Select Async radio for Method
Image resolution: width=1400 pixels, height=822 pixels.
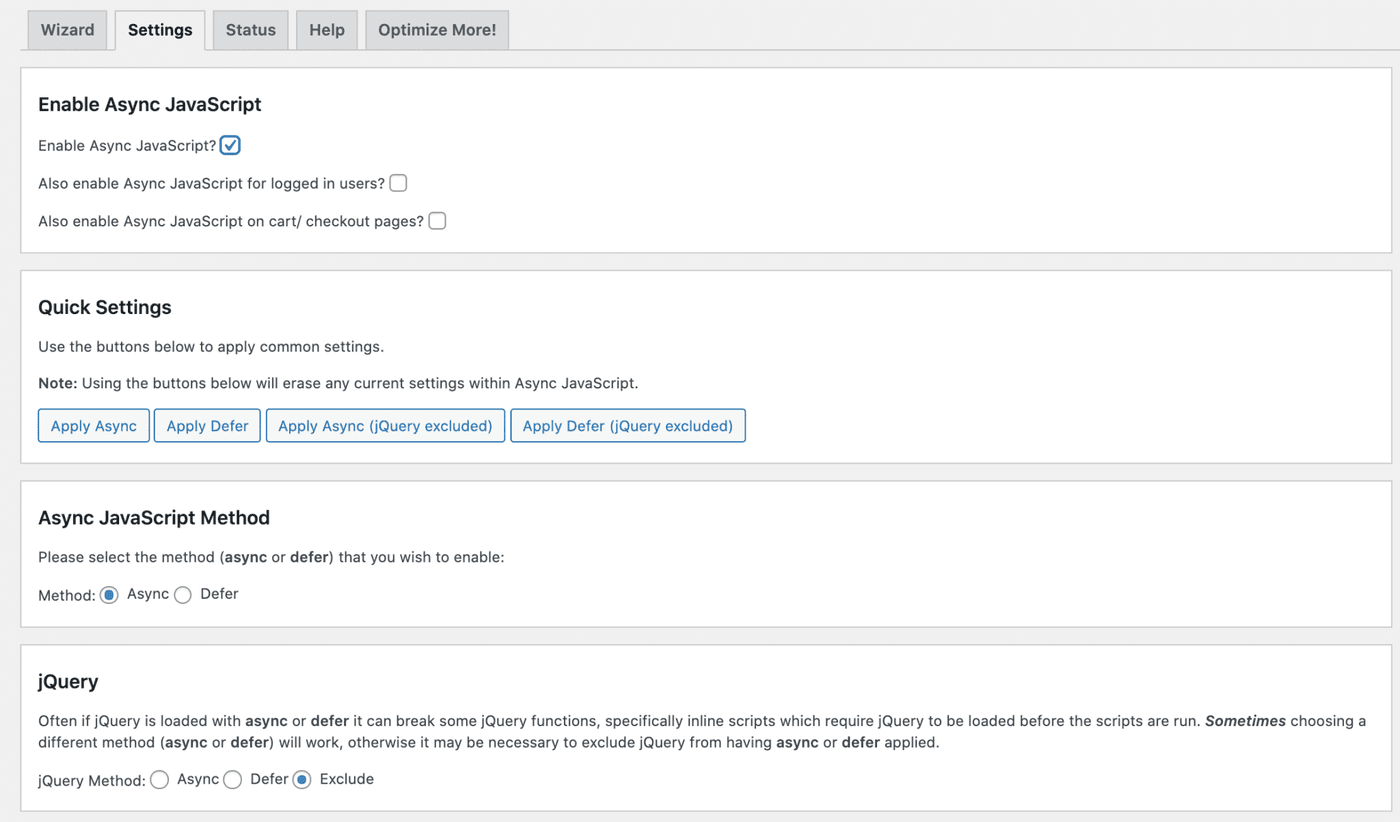click(109, 595)
